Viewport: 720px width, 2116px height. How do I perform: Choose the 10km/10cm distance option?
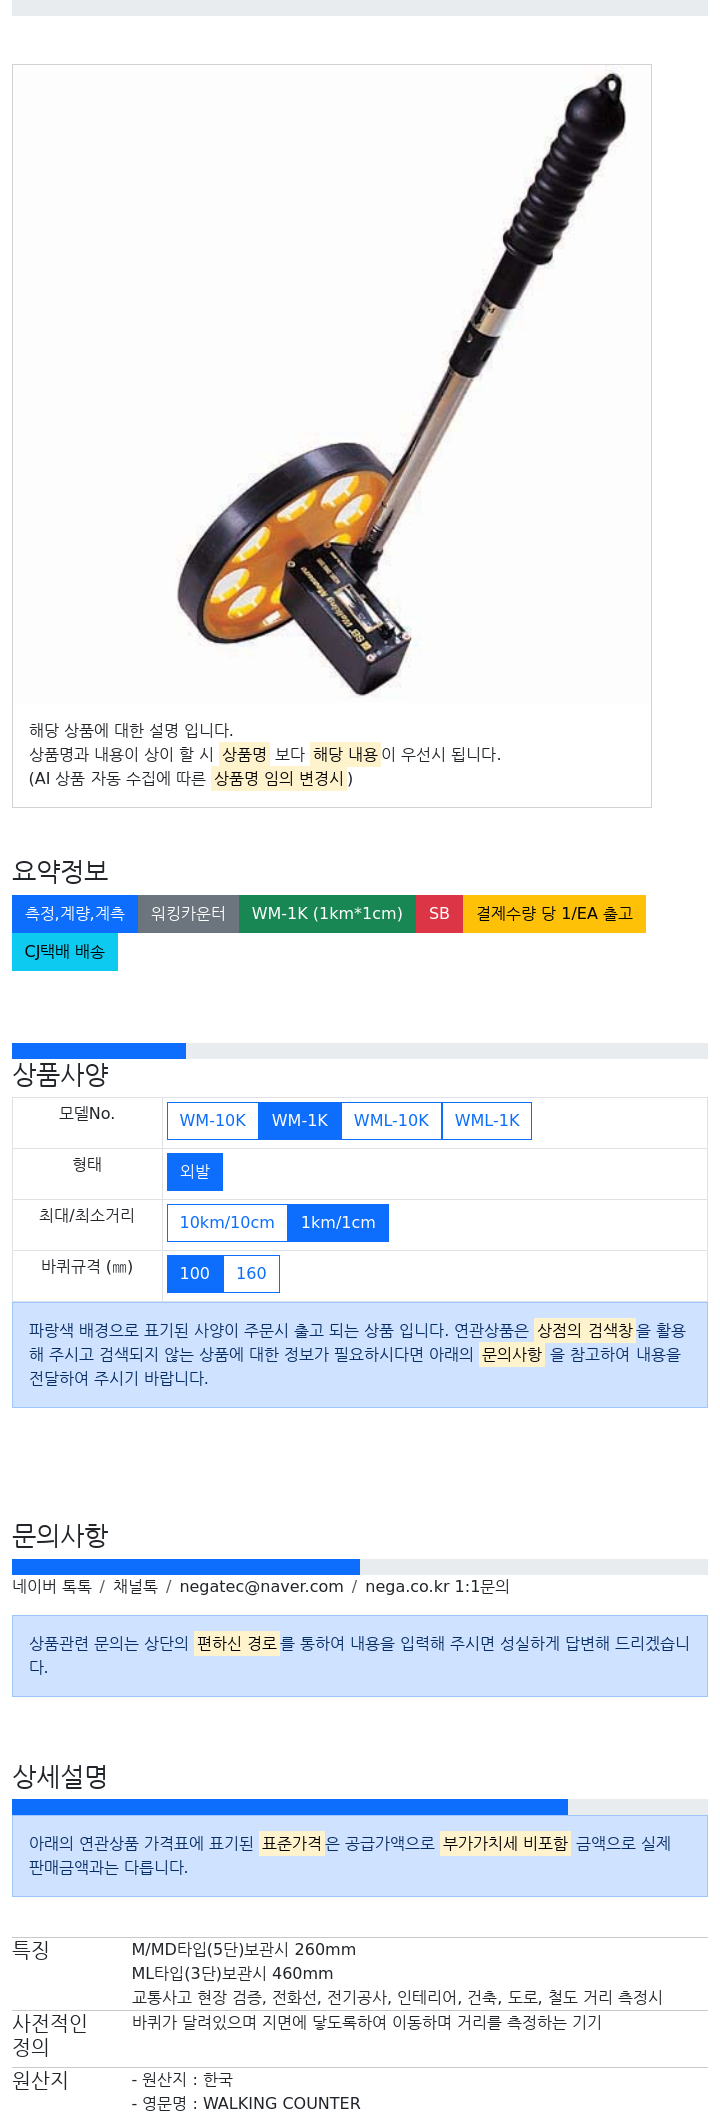coord(227,1223)
